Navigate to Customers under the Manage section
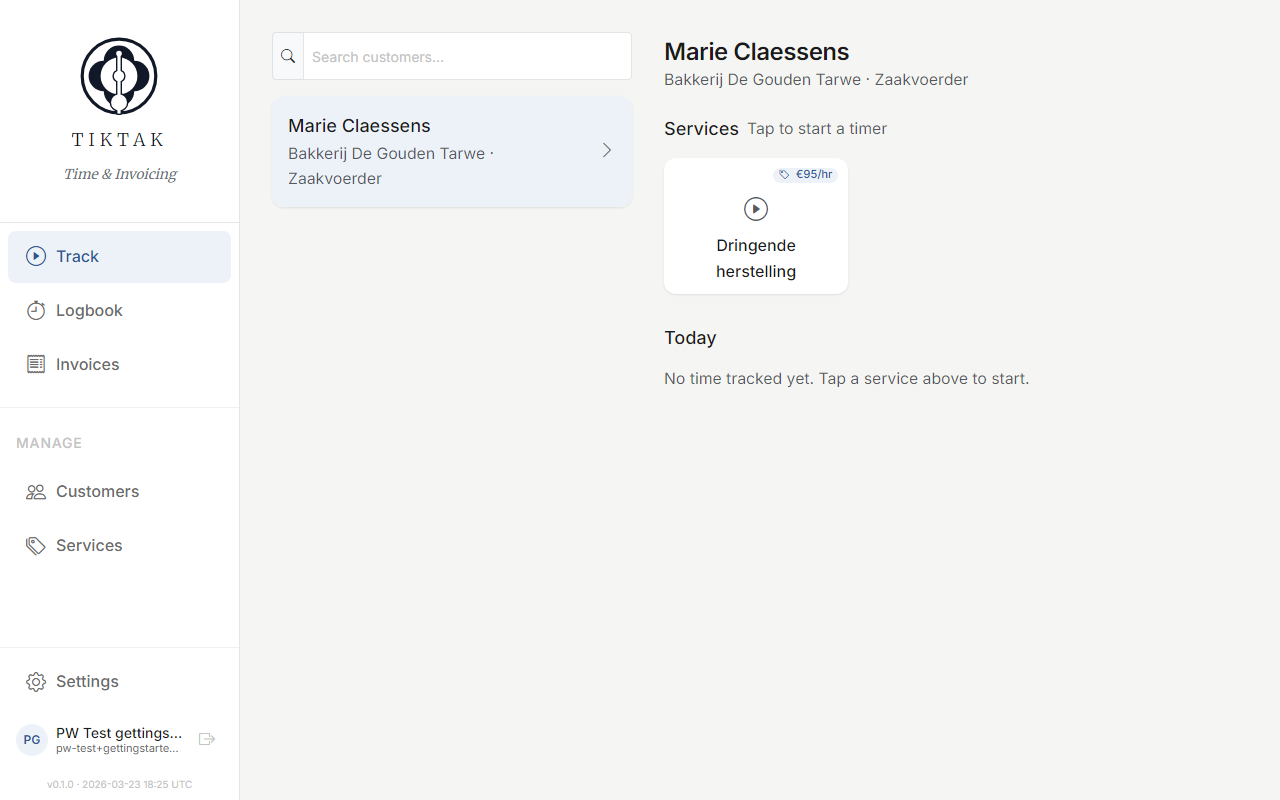 96,491
